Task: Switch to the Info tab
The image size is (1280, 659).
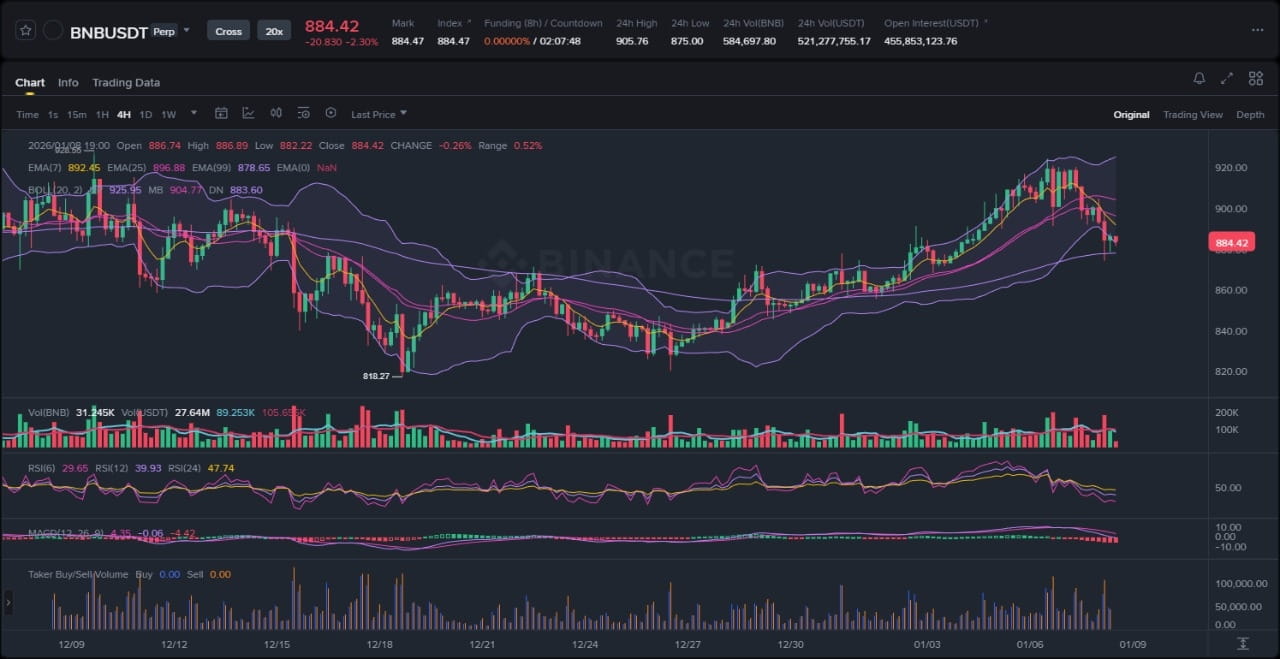Action: [x=68, y=83]
